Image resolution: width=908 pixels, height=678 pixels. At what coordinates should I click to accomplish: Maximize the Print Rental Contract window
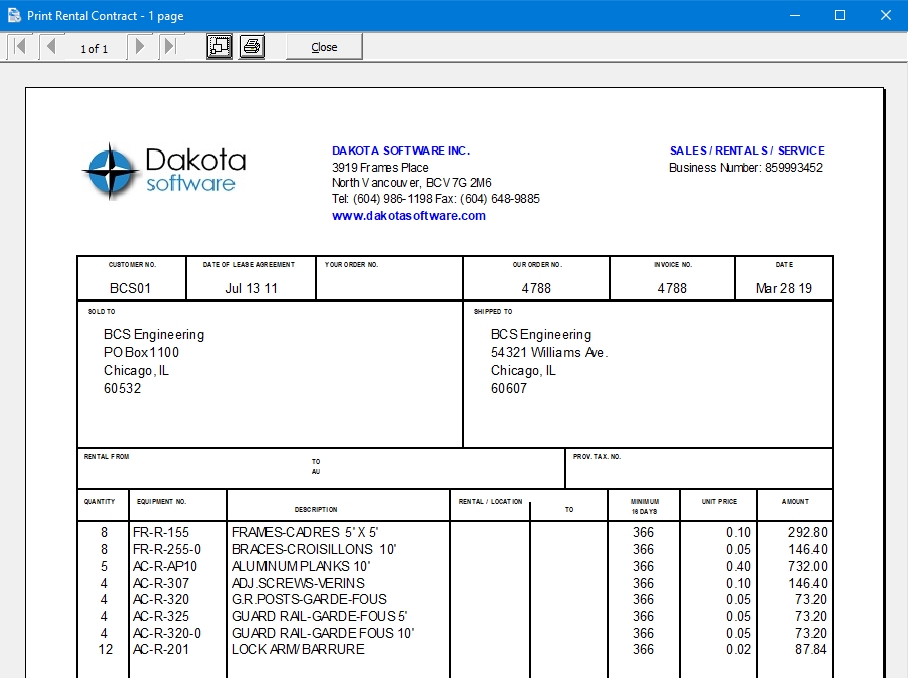point(840,16)
